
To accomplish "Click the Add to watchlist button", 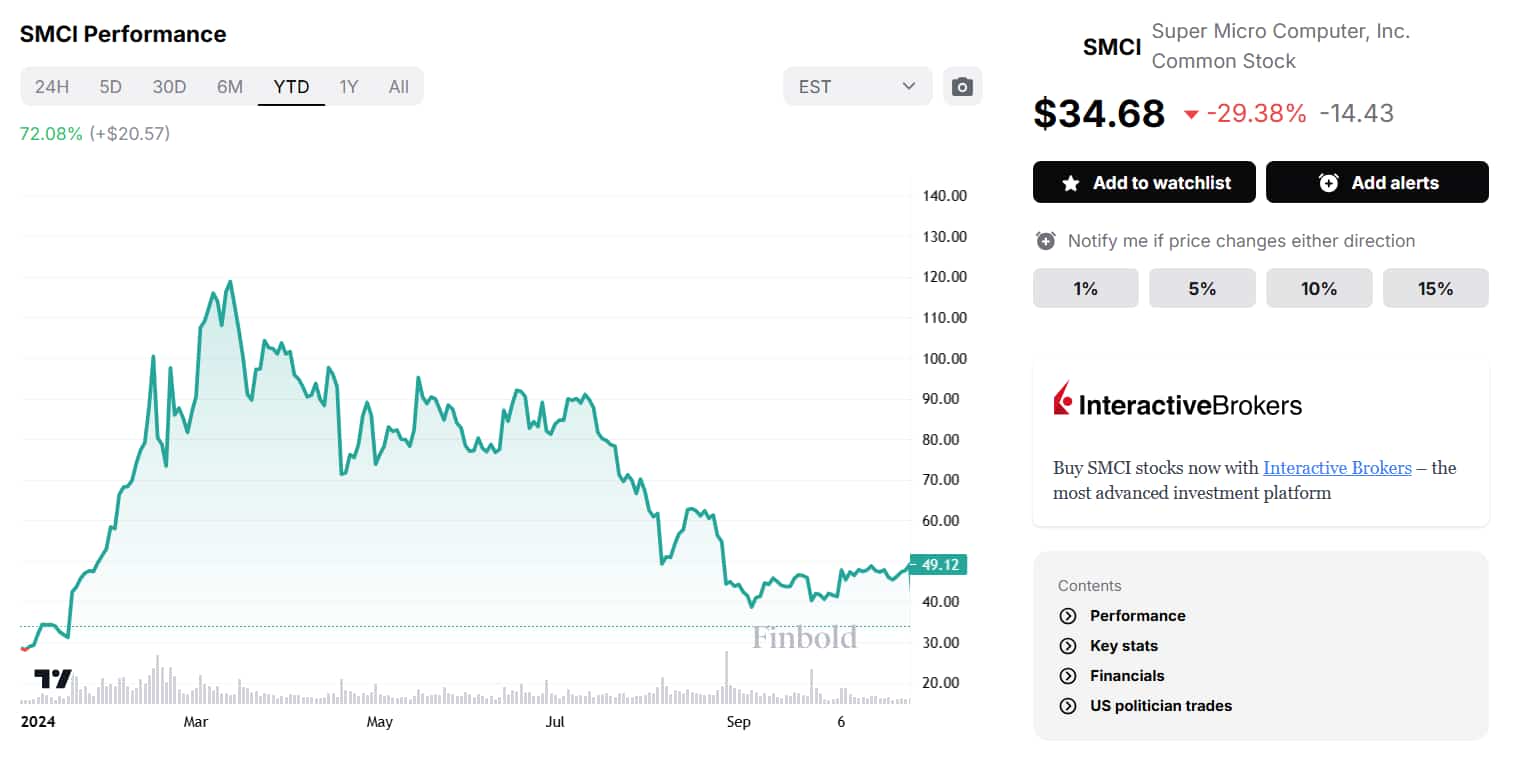I will [1144, 182].
